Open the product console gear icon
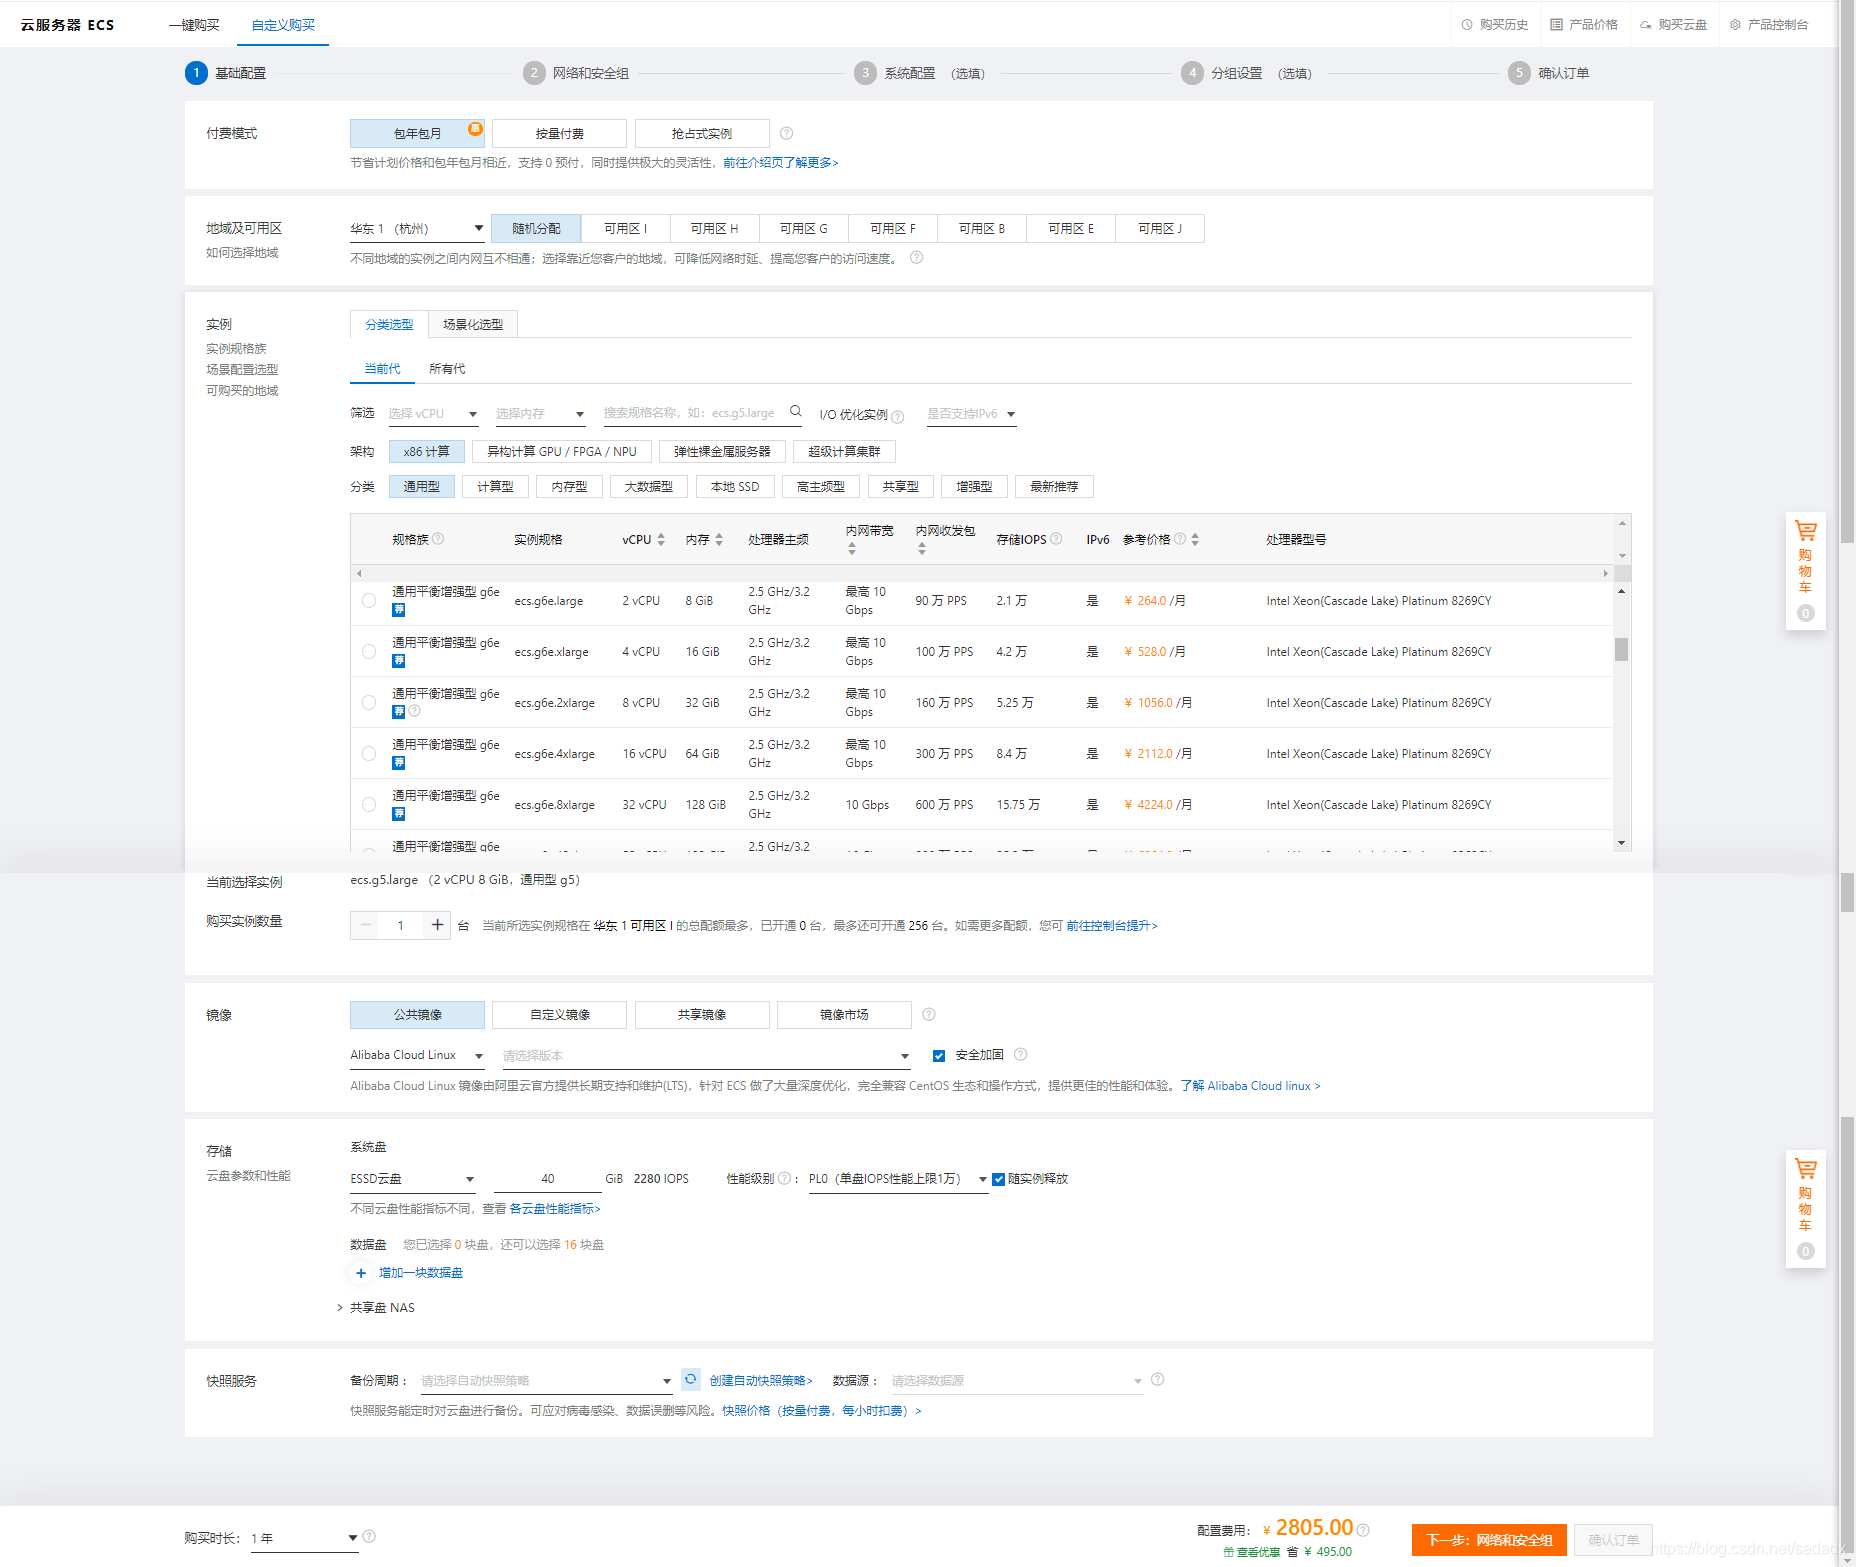 coord(1735,25)
